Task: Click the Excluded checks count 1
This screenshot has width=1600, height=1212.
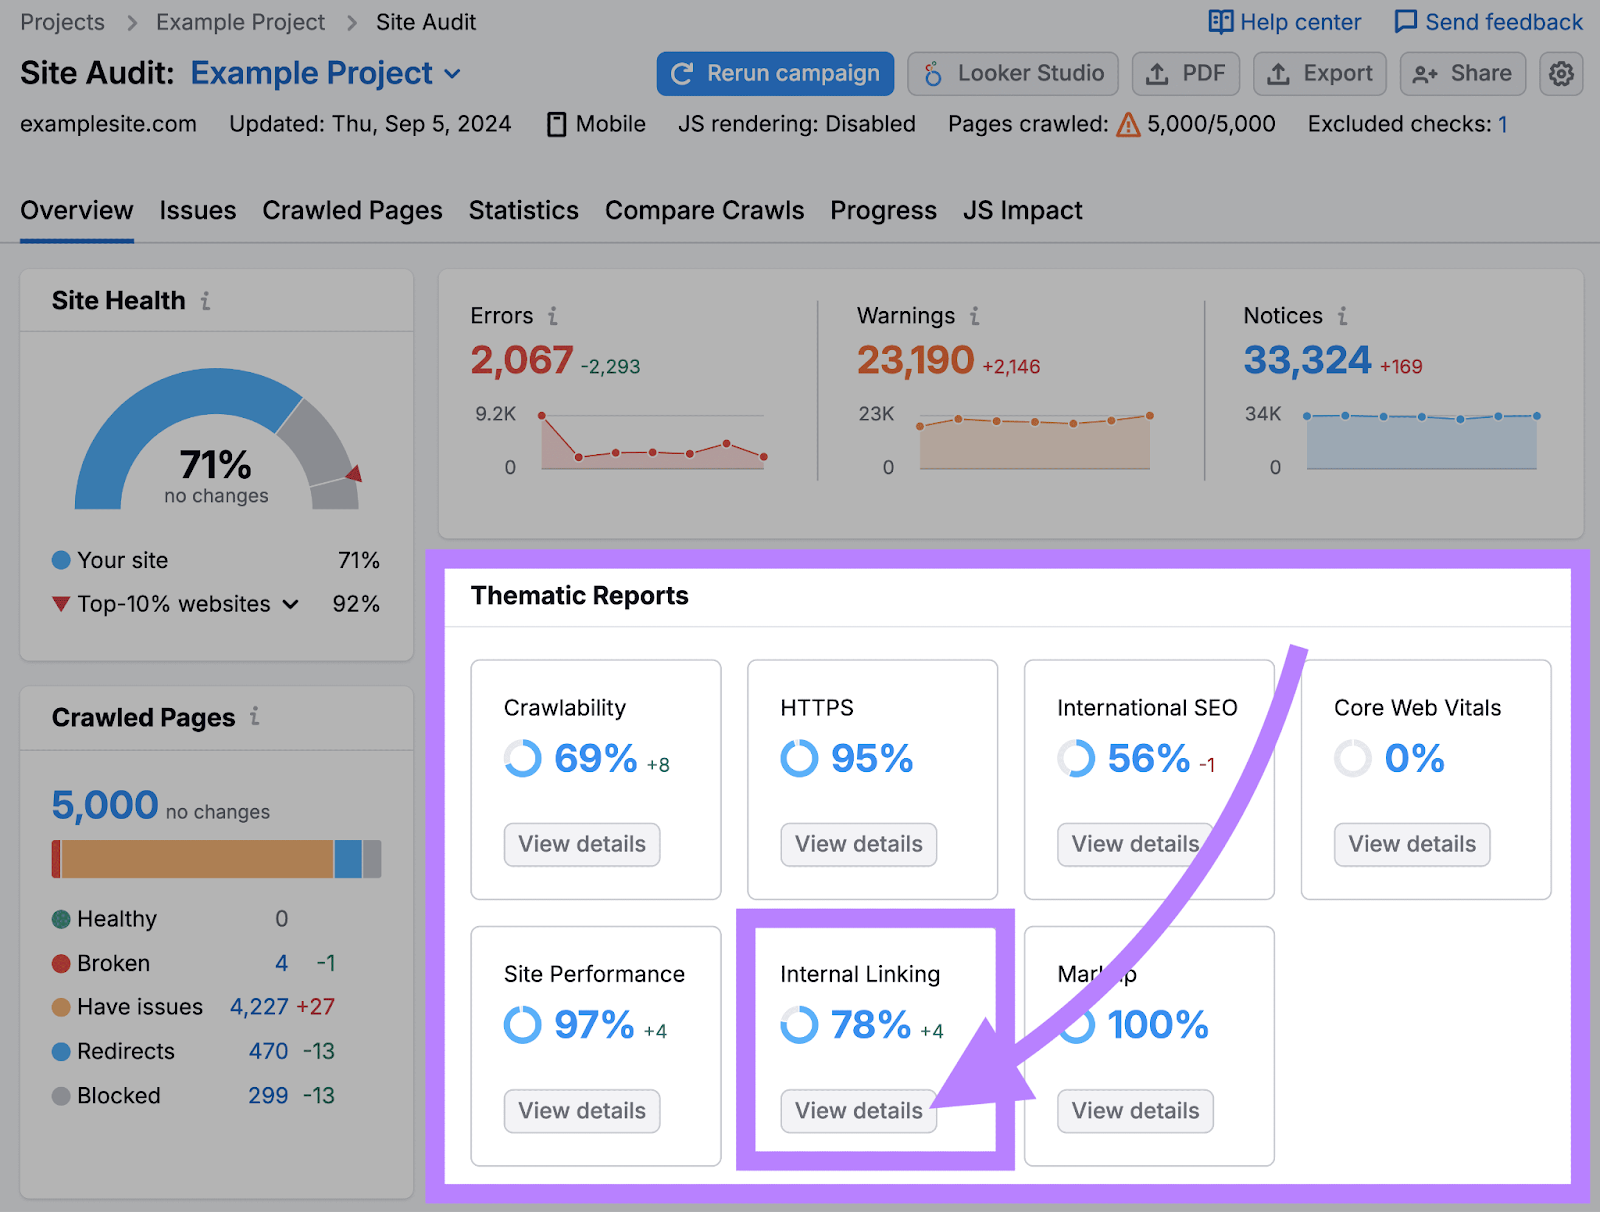Action: click(x=1502, y=124)
